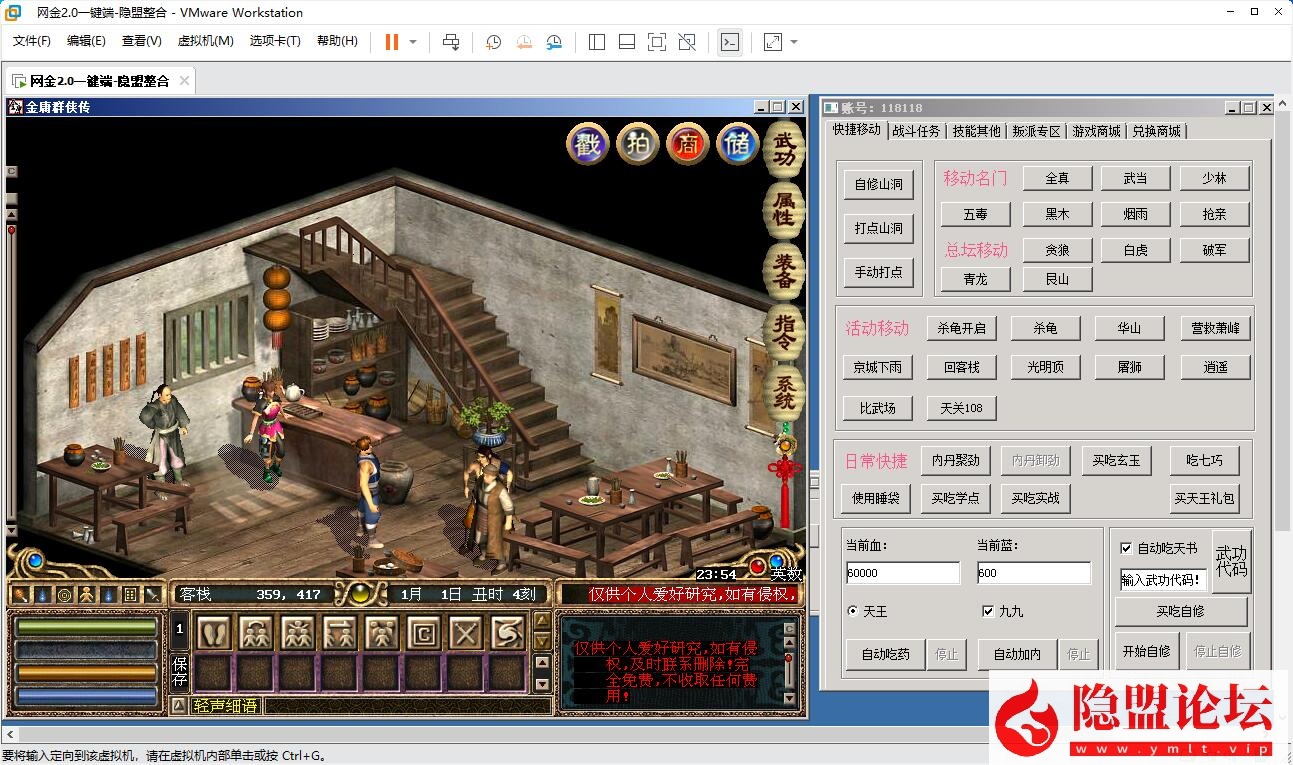Click VMware send Ctrl+Alt+Del icon

(x=451, y=42)
